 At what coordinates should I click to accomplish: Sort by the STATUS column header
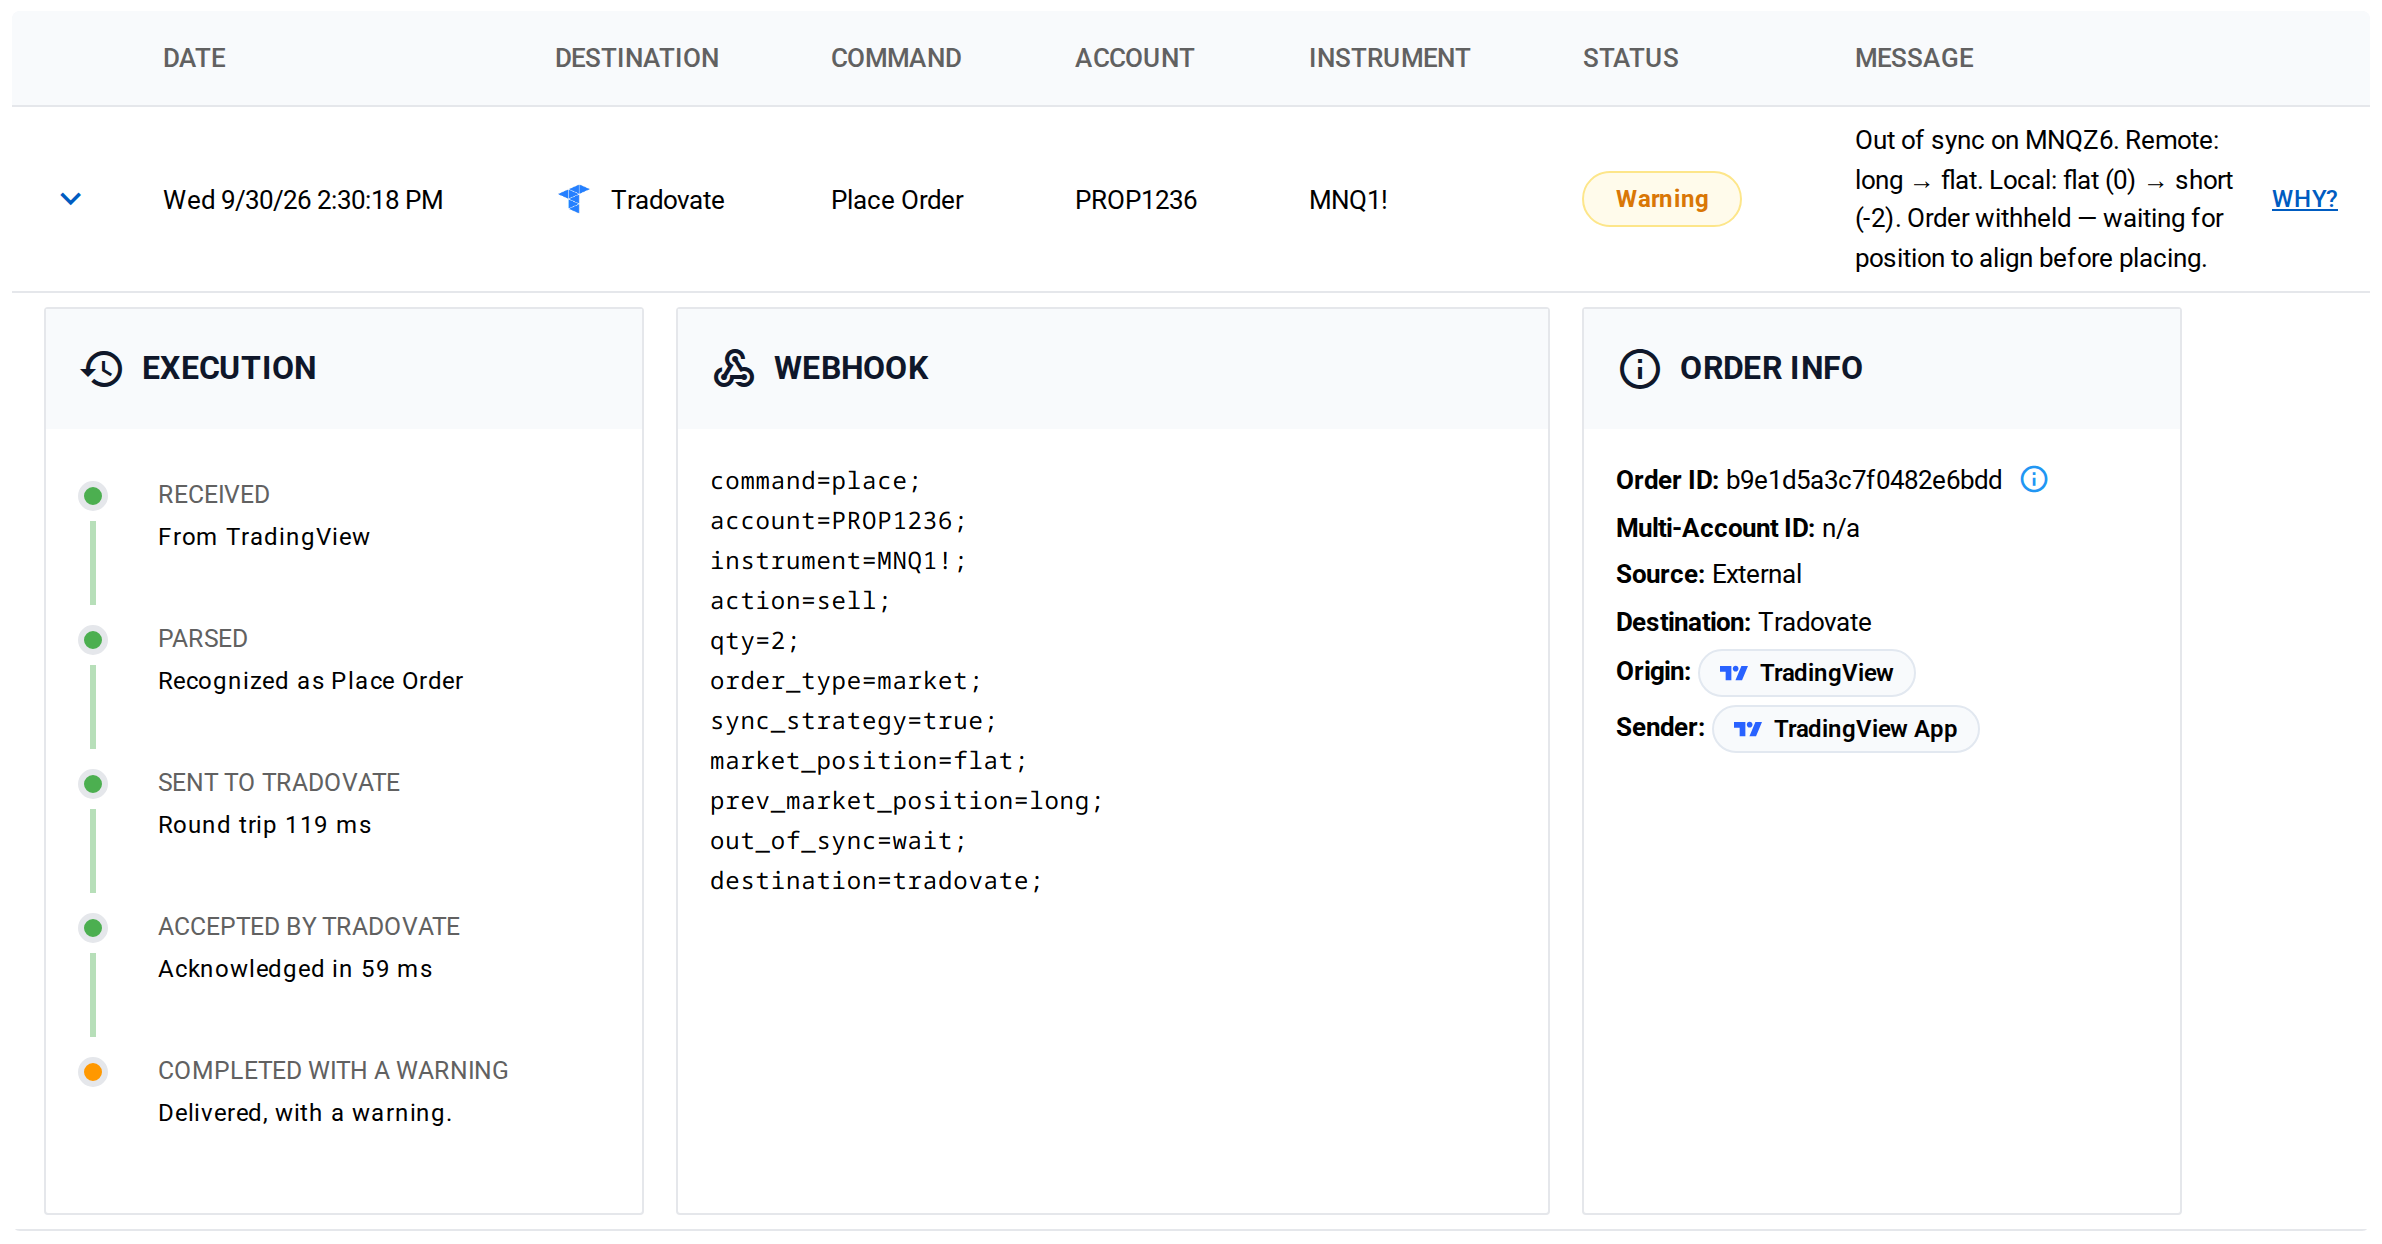[1630, 58]
